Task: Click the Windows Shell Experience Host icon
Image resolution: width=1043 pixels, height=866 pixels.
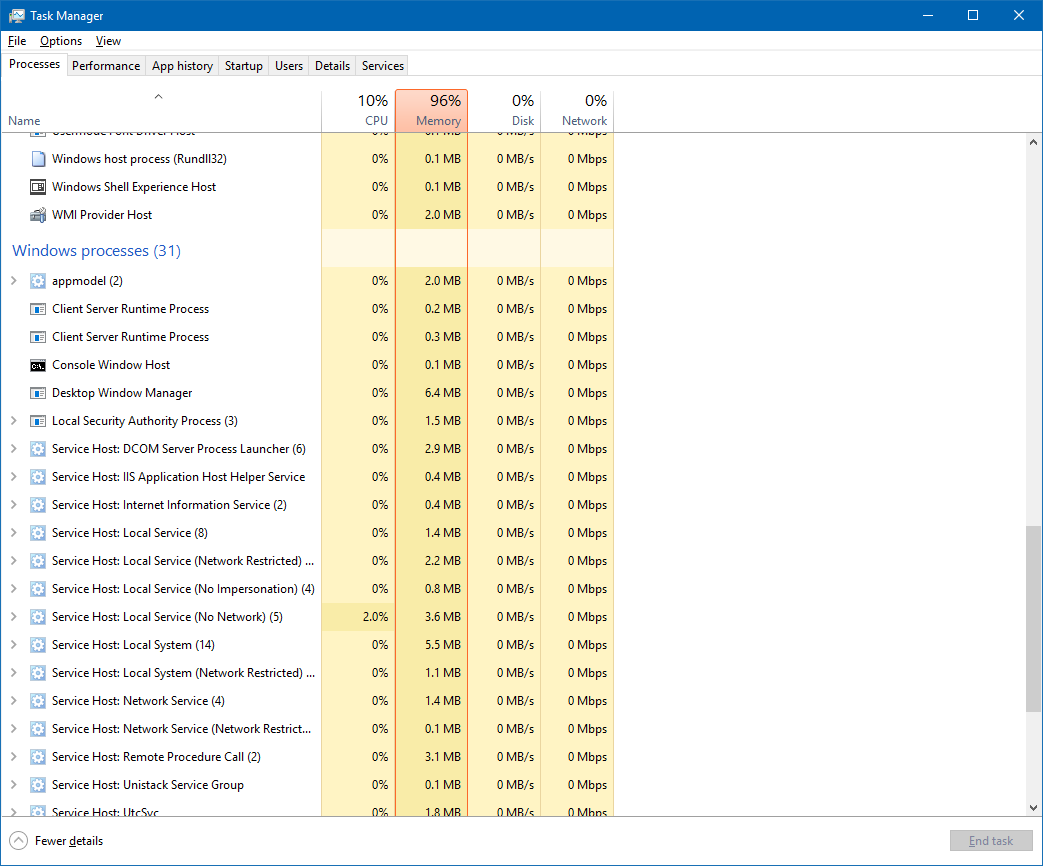Action: pyautogui.click(x=39, y=187)
